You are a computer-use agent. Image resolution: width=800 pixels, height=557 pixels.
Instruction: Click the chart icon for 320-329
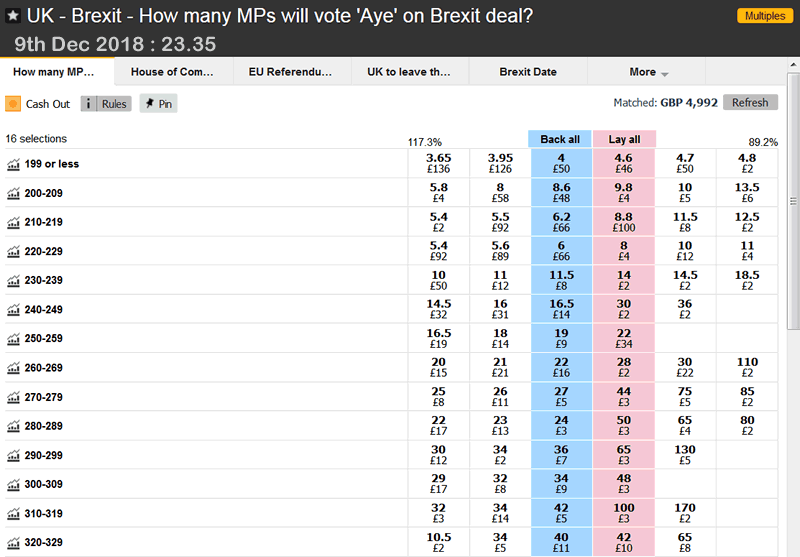tap(13, 543)
